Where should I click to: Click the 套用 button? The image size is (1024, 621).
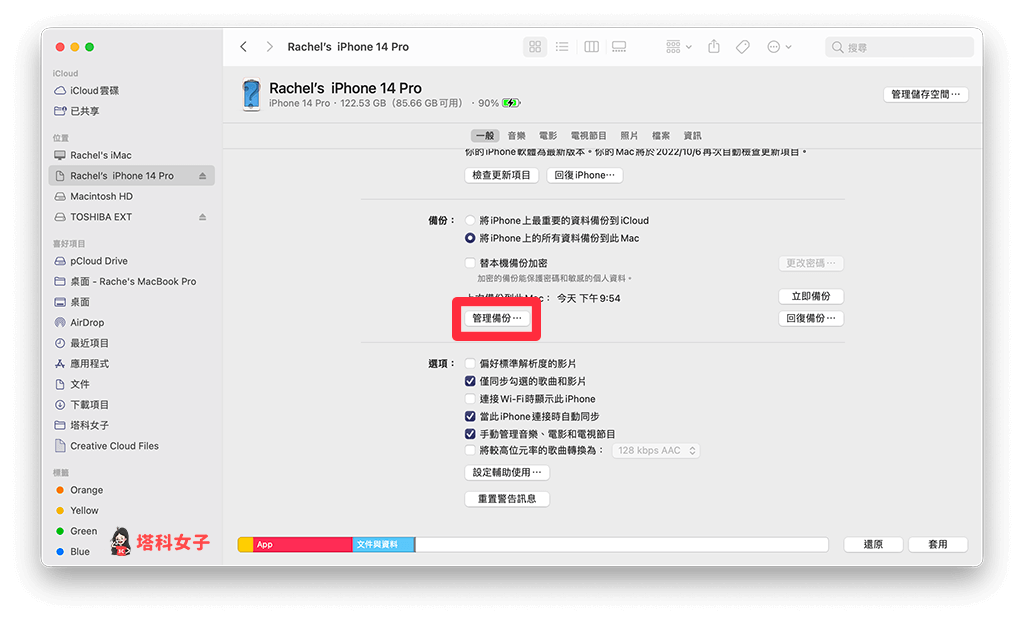(938, 545)
